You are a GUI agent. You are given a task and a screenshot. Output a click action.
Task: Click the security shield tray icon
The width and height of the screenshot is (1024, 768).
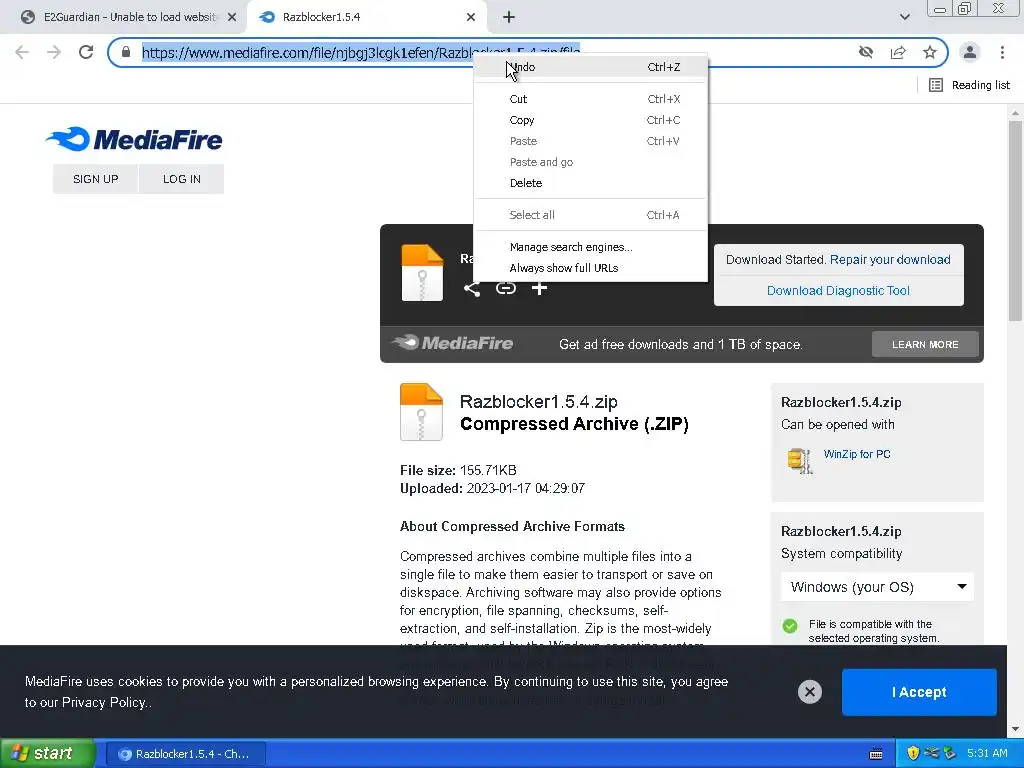coord(912,754)
